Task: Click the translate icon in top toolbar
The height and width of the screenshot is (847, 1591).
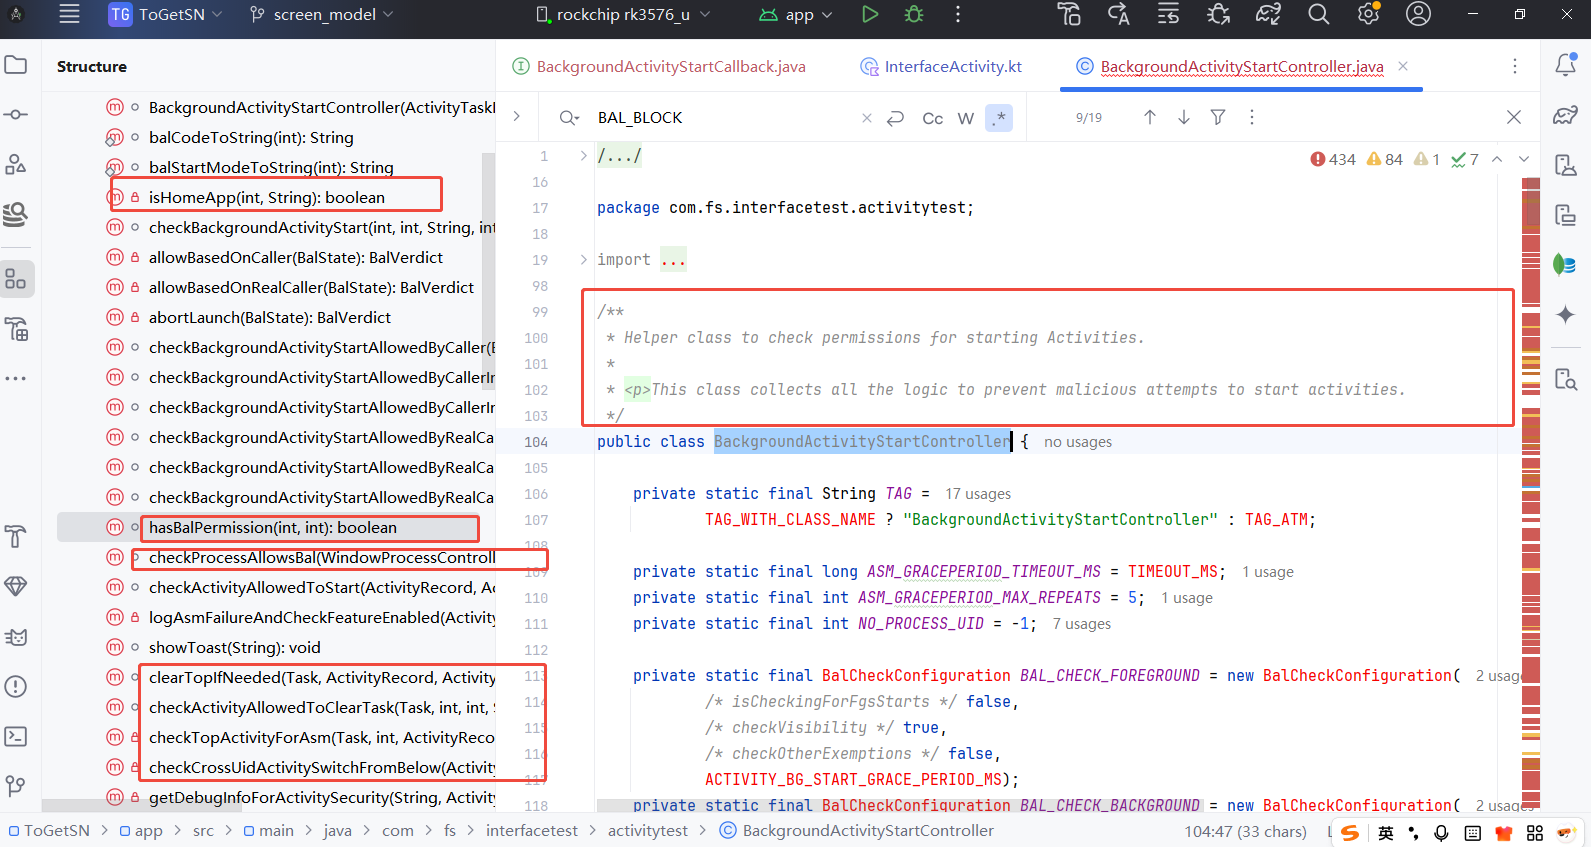Action: pos(1118,14)
